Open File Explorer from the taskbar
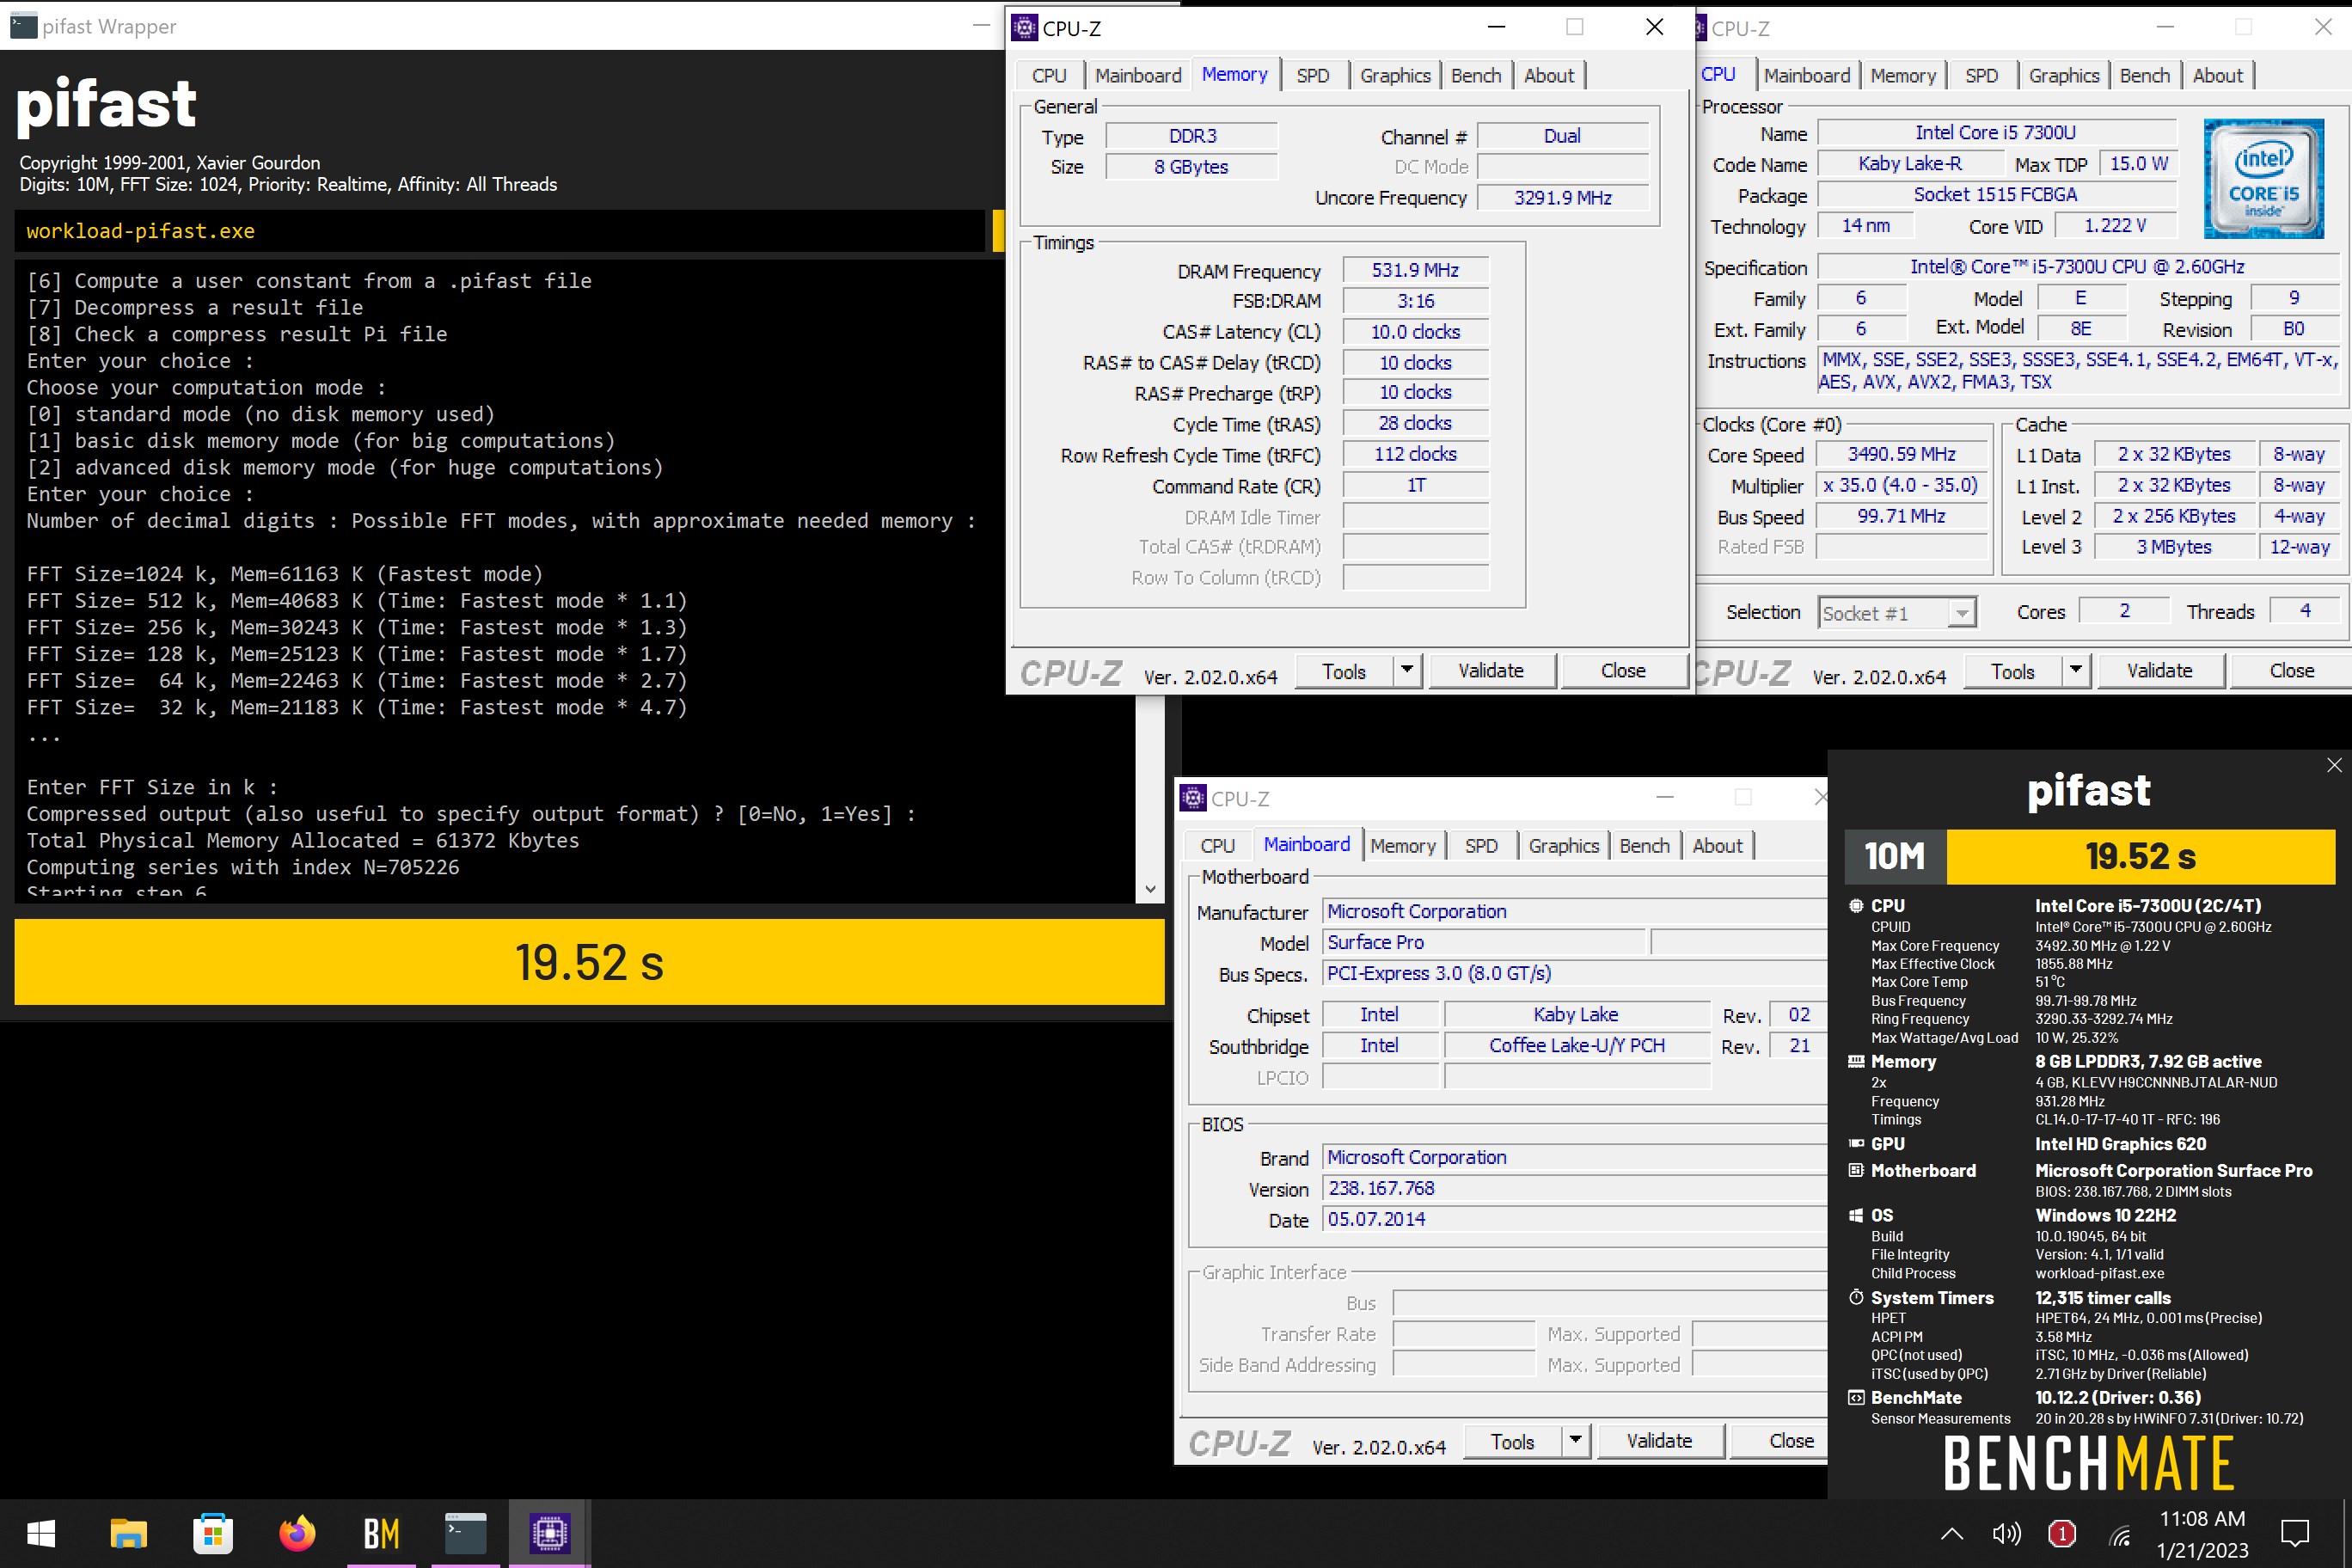This screenshot has width=2352, height=1568. pos(128,1532)
